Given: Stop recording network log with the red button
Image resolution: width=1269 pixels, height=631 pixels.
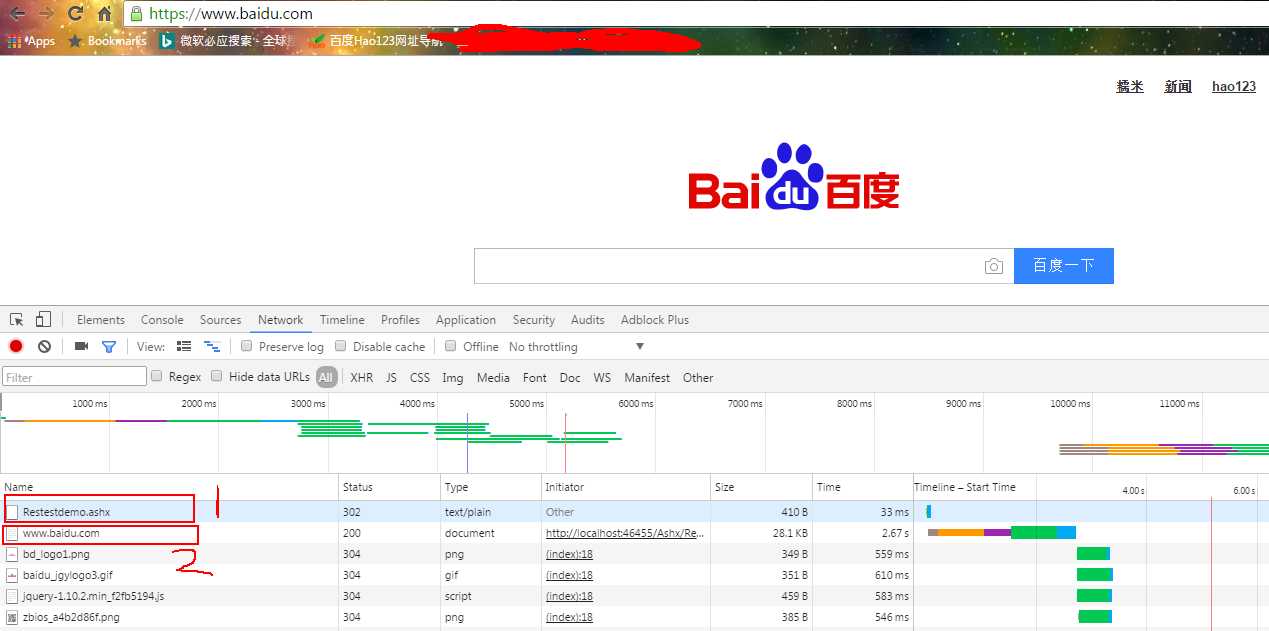Looking at the screenshot, I should pos(16,346).
